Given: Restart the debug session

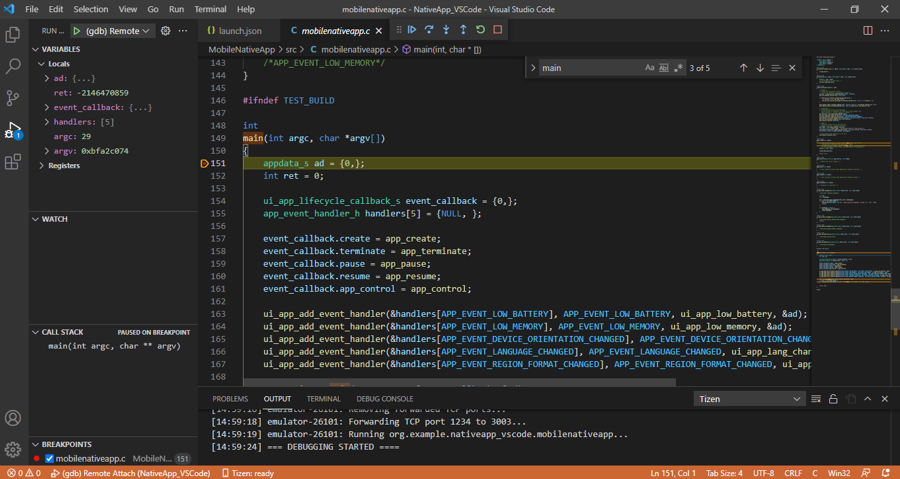Looking at the screenshot, I should pos(480,30).
